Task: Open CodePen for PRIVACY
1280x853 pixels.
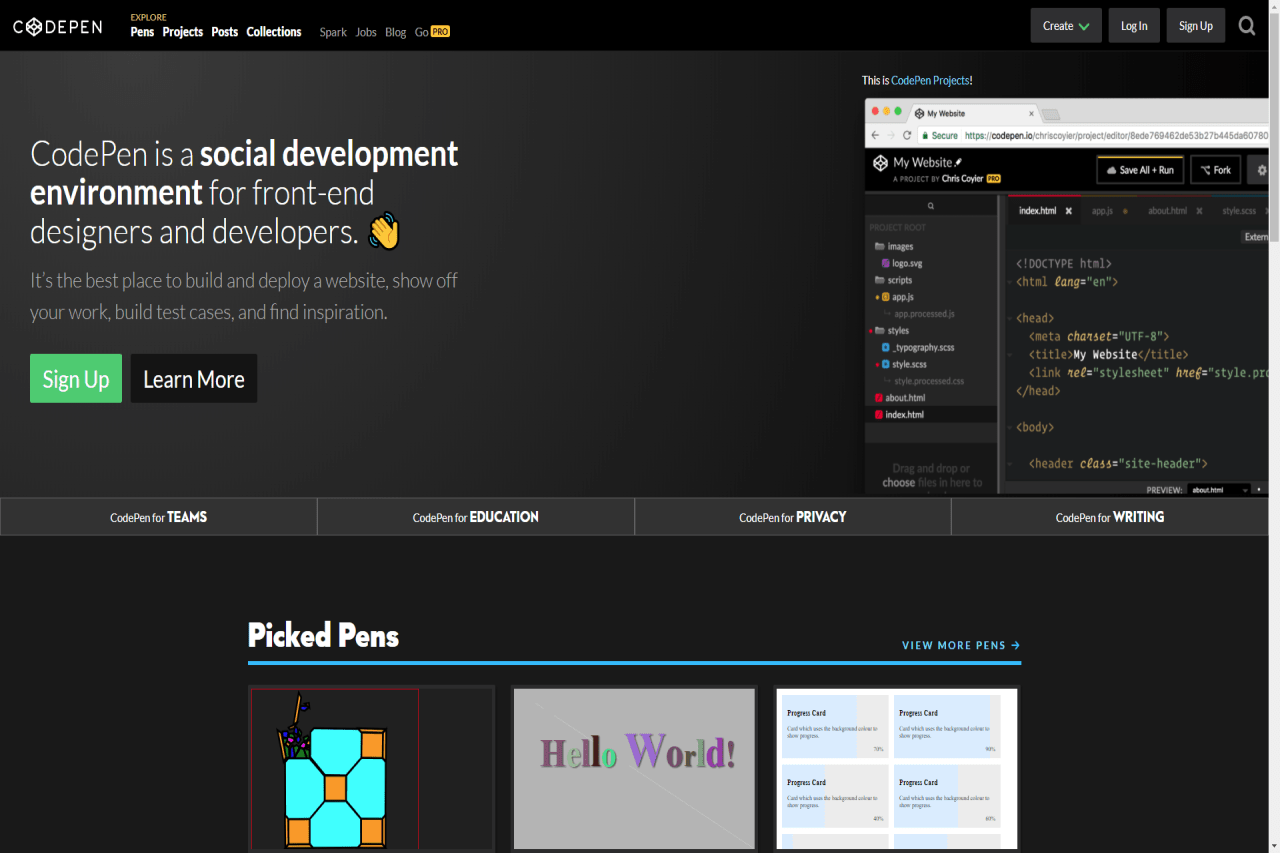Action: click(793, 517)
